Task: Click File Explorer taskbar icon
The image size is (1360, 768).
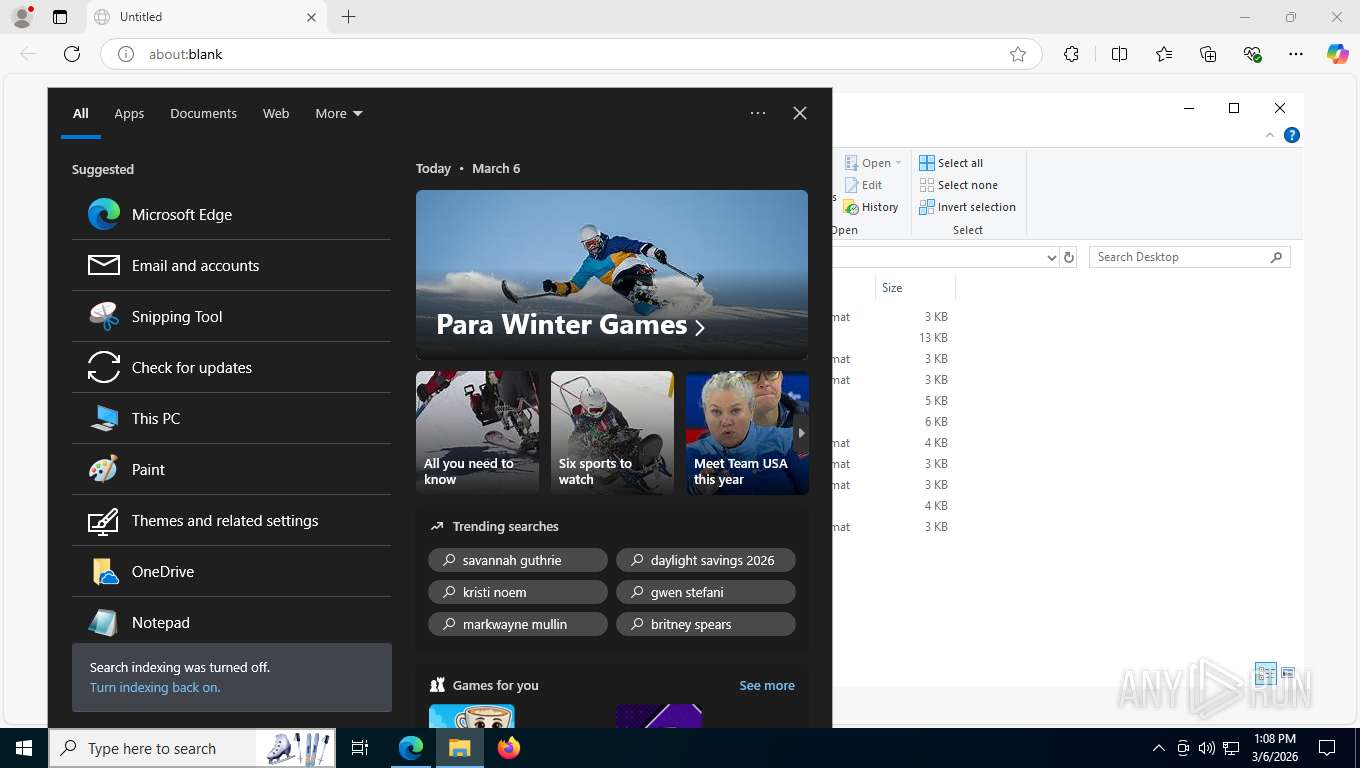Action: point(459,748)
